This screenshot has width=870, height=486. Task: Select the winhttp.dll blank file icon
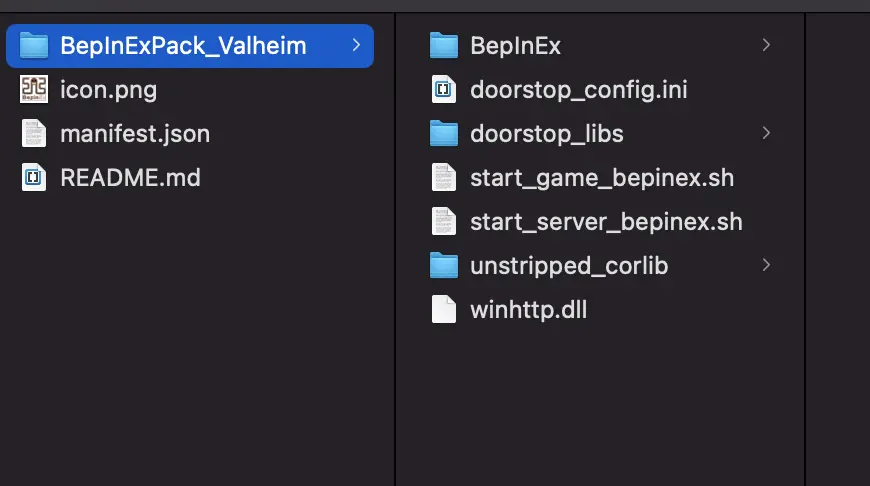point(444,310)
